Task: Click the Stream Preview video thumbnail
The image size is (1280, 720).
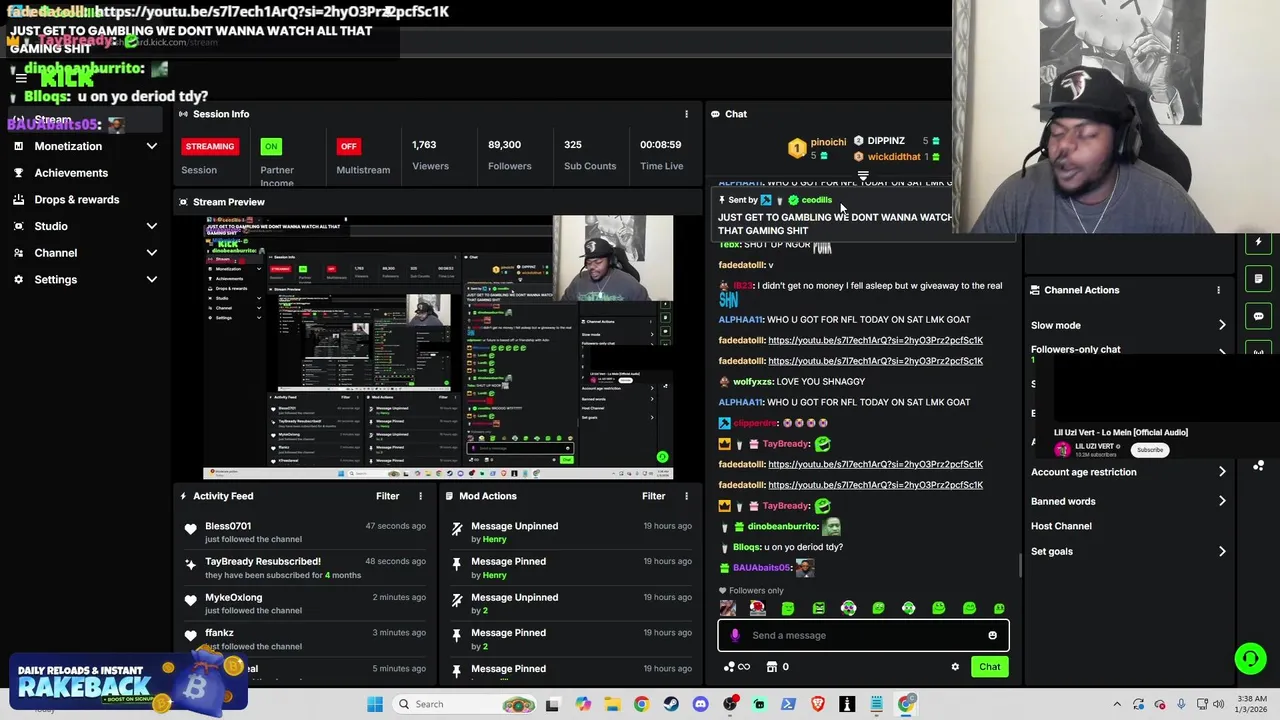Action: click(438, 347)
